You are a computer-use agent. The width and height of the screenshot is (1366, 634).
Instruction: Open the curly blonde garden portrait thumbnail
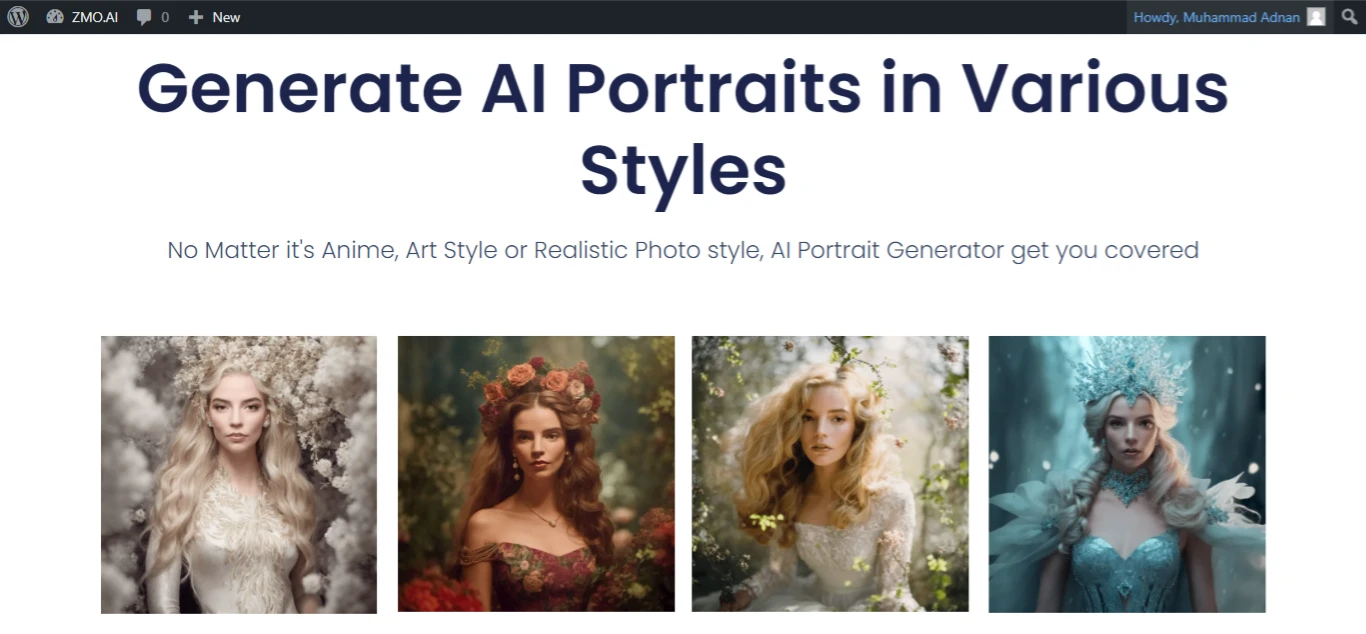tap(830, 474)
